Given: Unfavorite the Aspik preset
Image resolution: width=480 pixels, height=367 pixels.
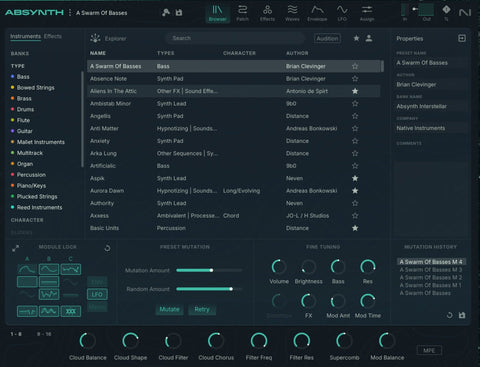Looking at the screenshot, I should 355,178.
